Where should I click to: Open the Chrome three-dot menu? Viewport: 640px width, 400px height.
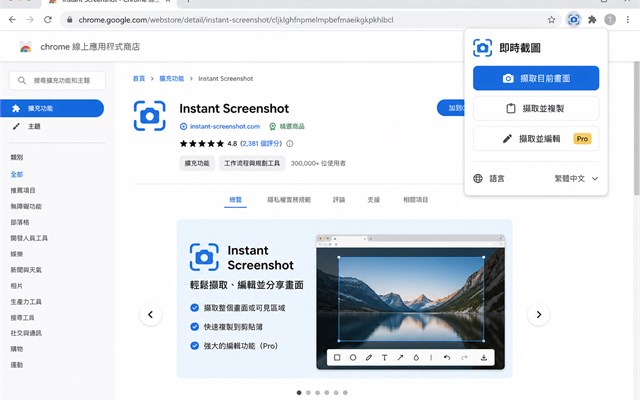[x=628, y=20]
